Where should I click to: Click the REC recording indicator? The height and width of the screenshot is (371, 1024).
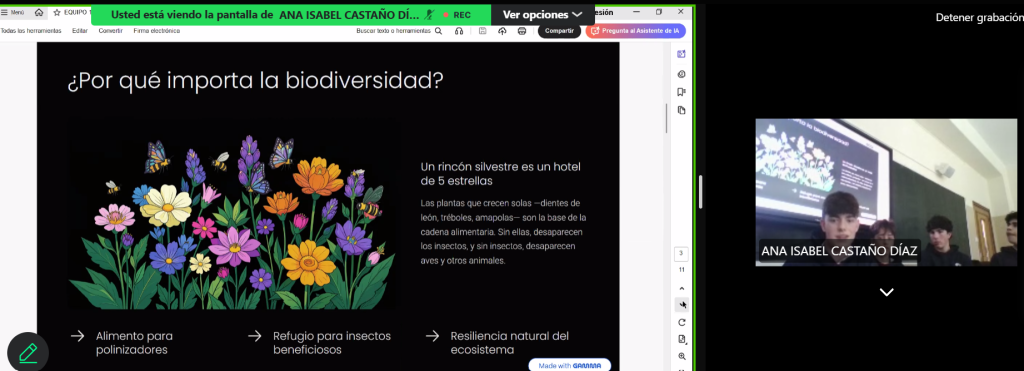[457, 14]
